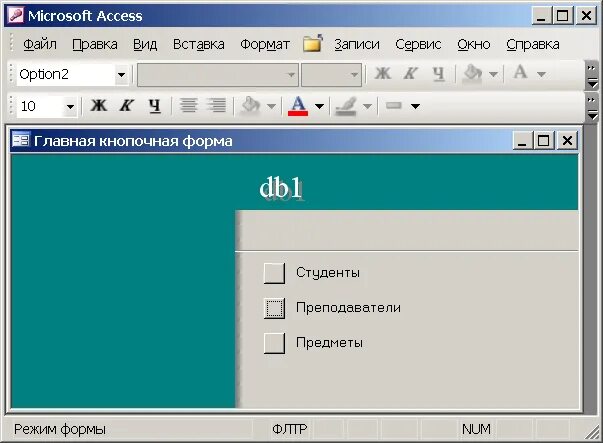This screenshot has height=443, width=603.
Task: Open the Справка menu
Action: pyautogui.click(x=533, y=44)
